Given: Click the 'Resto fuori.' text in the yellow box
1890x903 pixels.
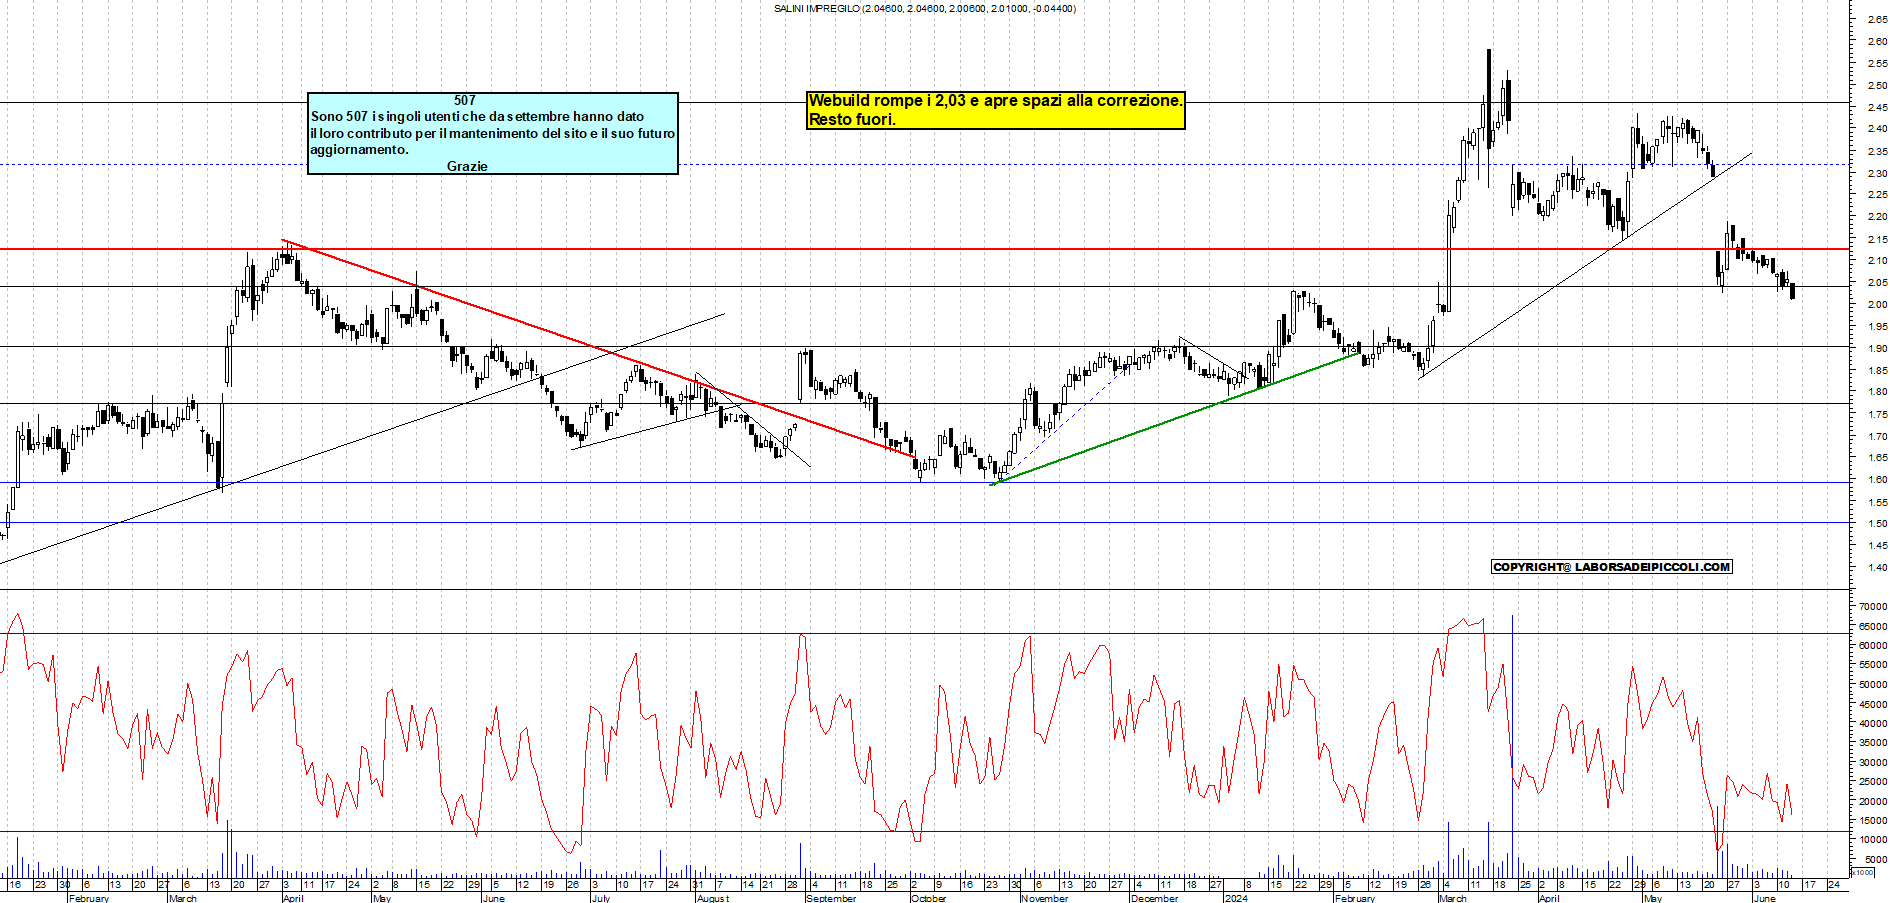Looking at the screenshot, I should [x=852, y=119].
